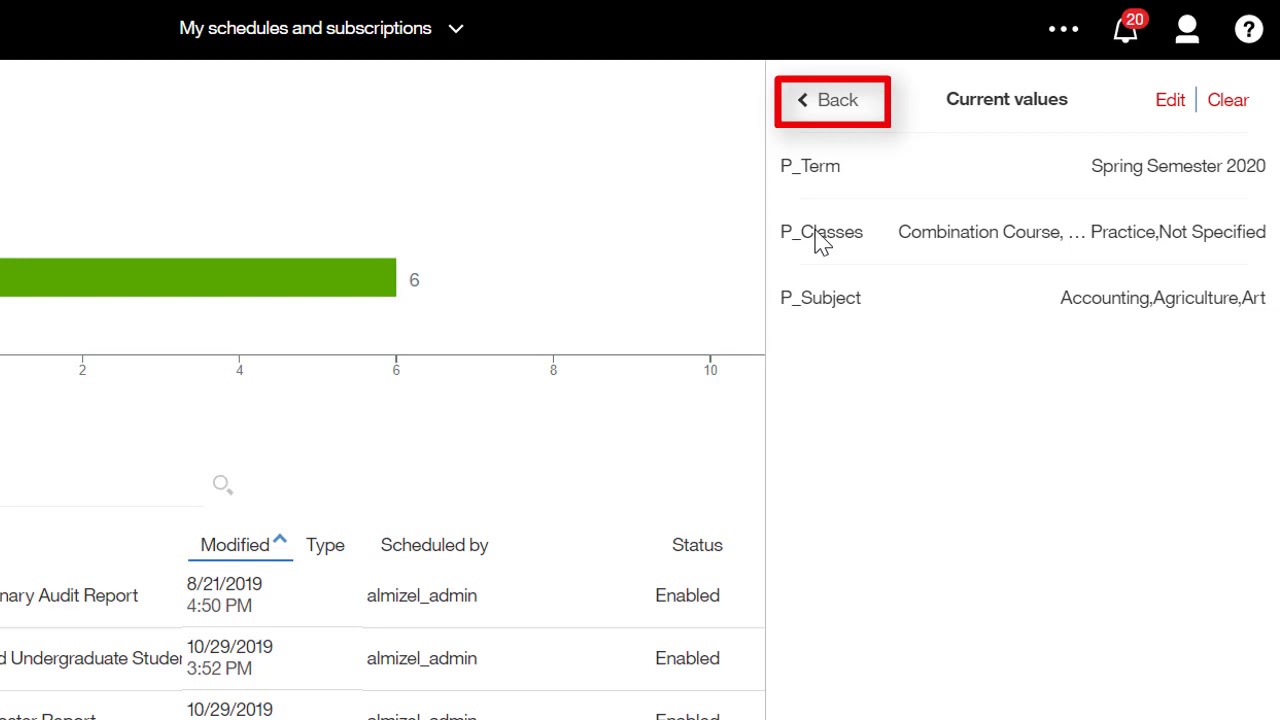Open the Undergraduate Student schedule row
This screenshot has width=1280, height=720.
tap(91, 658)
